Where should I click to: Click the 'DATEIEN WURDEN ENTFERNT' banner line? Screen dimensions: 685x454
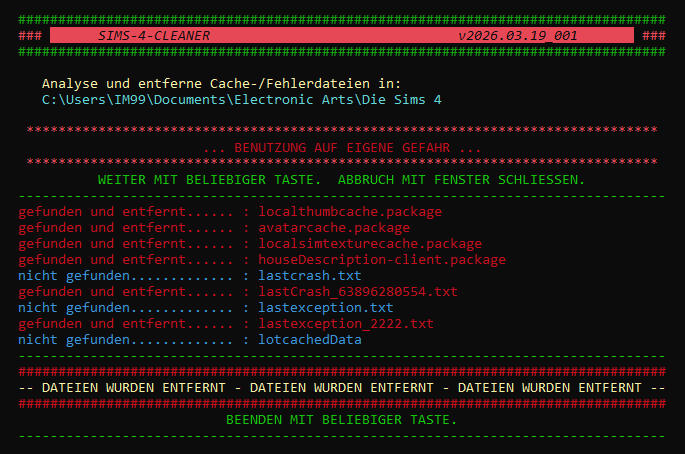click(342, 388)
